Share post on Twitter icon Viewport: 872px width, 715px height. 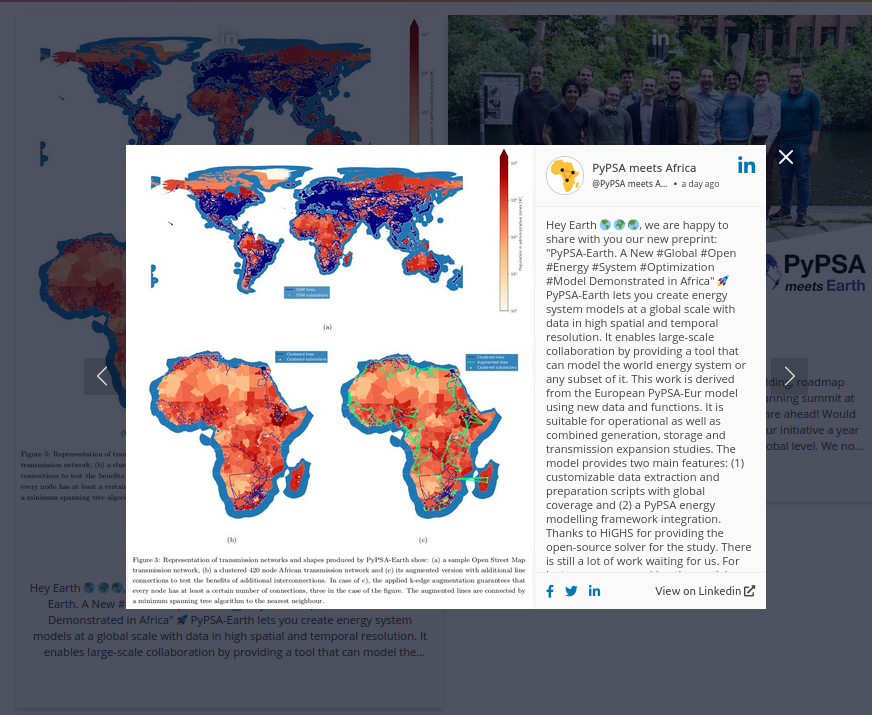click(571, 591)
